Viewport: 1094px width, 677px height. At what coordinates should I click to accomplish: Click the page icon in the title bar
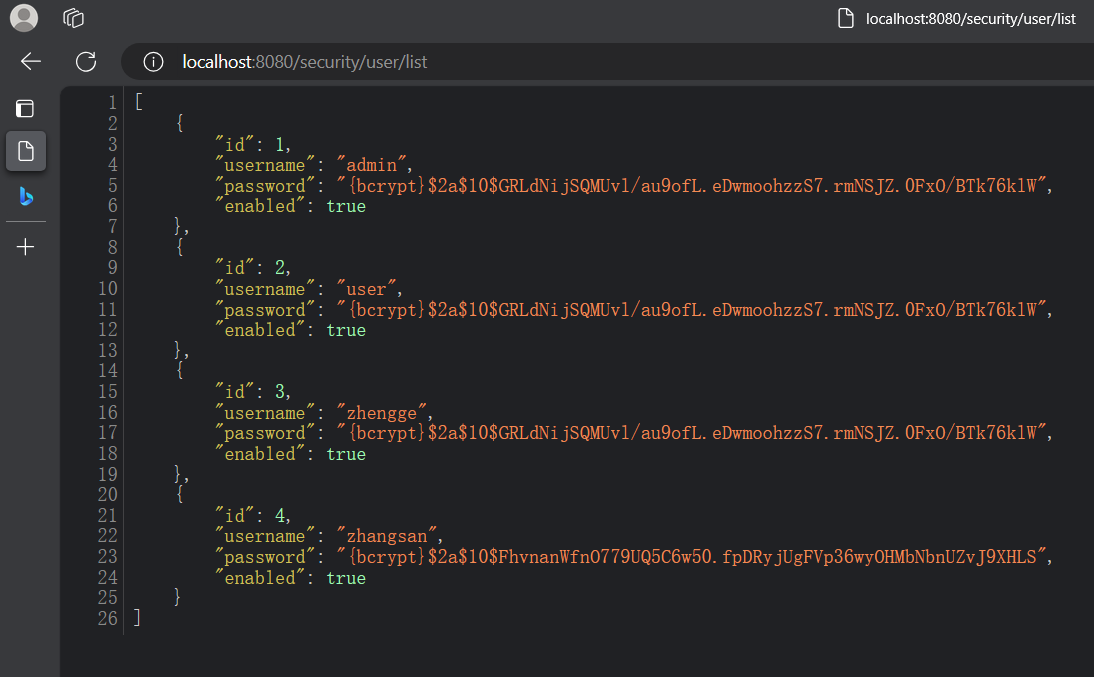(846, 18)
